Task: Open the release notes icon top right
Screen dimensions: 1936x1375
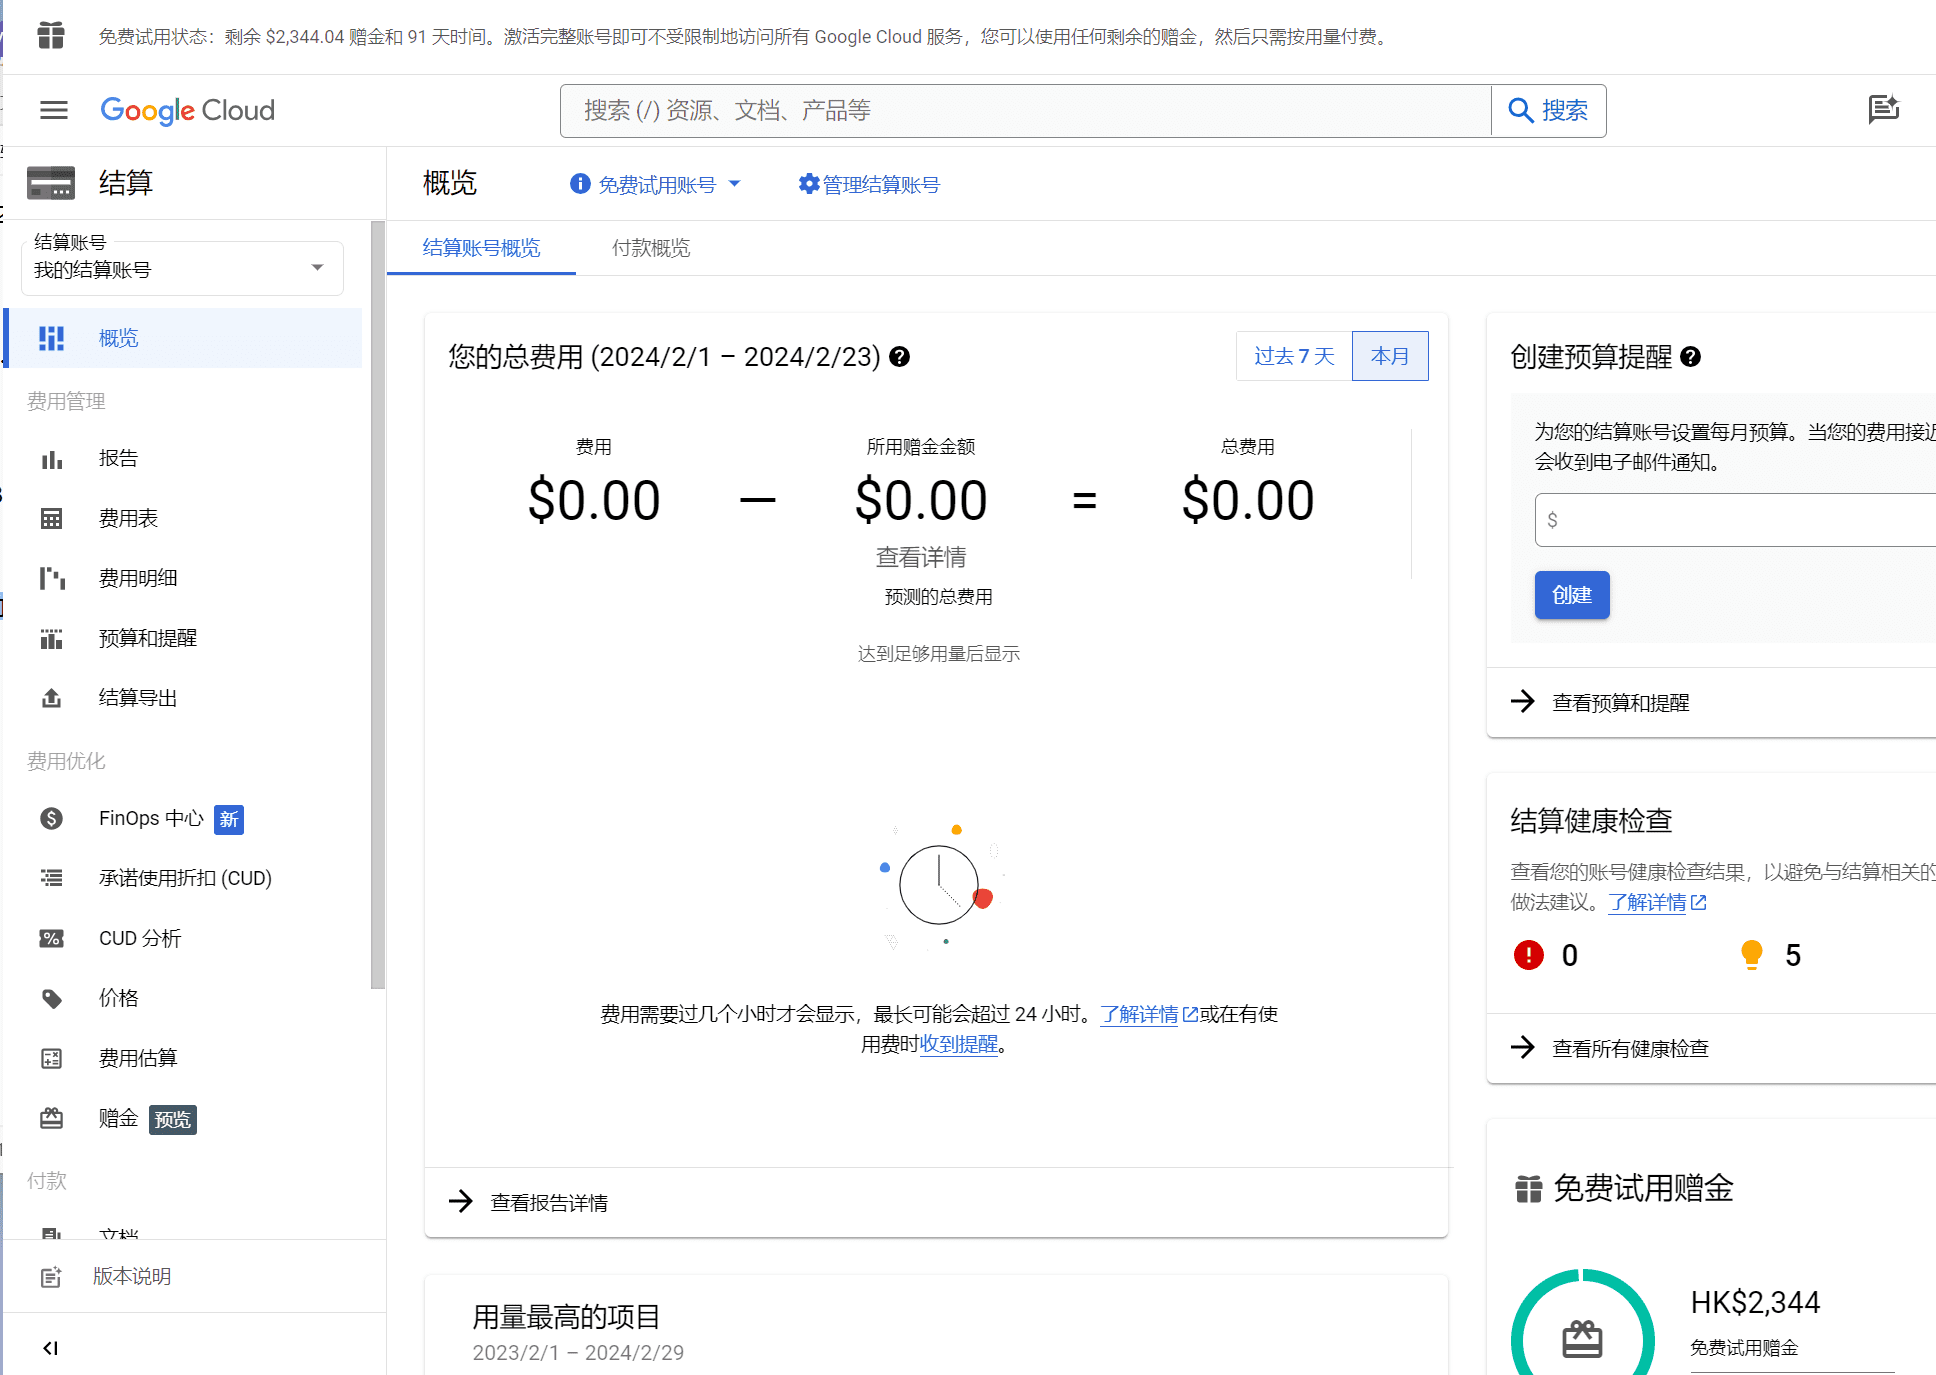Action: pos(1884,110)
